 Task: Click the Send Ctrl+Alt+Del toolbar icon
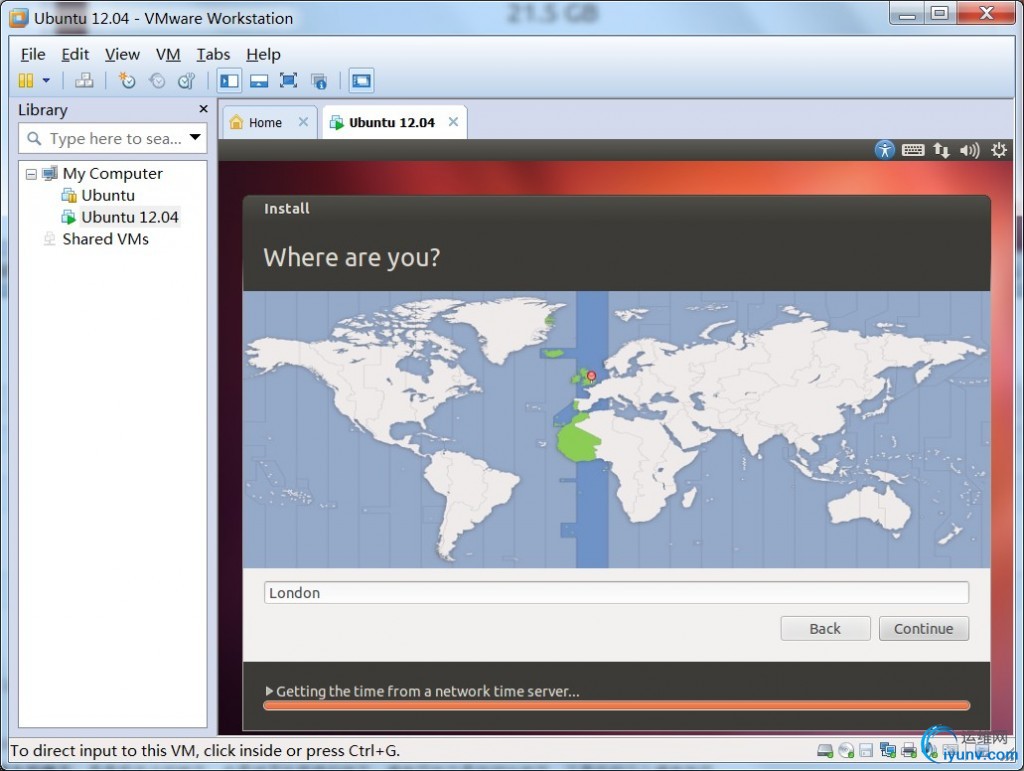pos(84,80)
